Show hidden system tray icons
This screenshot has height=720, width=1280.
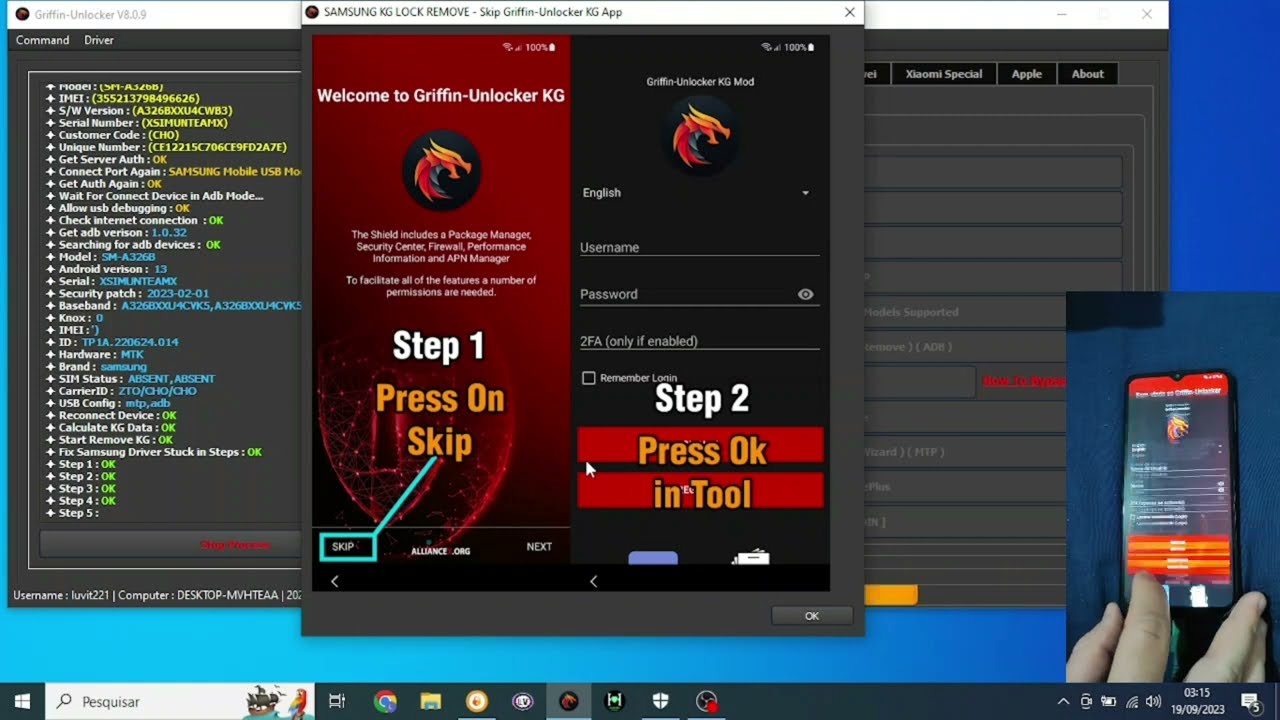1063,701
